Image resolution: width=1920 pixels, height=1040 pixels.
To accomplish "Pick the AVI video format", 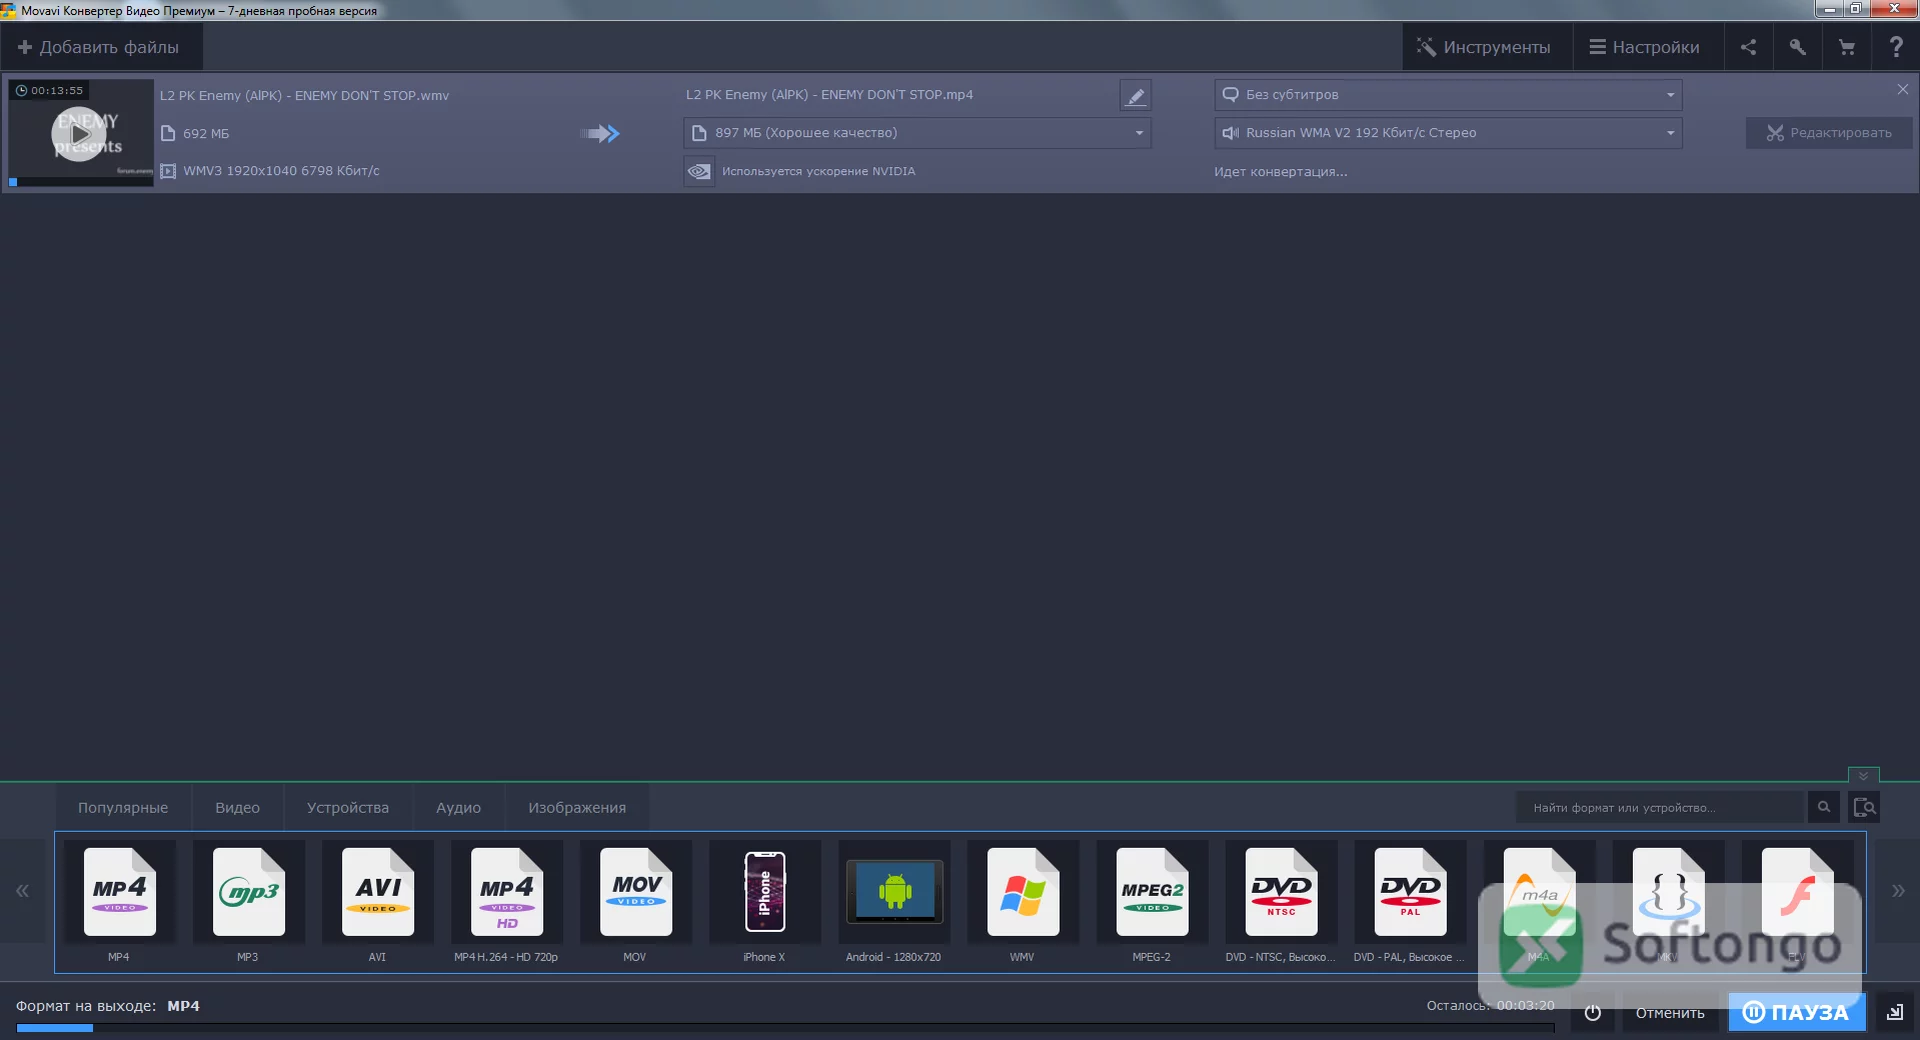I will tap(378, 893).
